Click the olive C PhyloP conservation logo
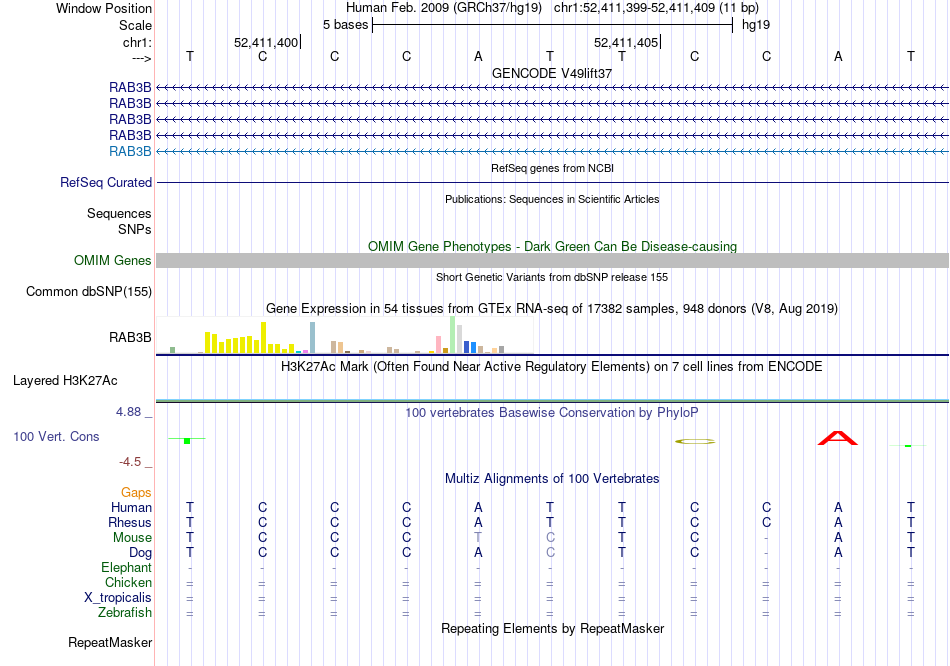The image size is (950, 666). tap(695, 442)
